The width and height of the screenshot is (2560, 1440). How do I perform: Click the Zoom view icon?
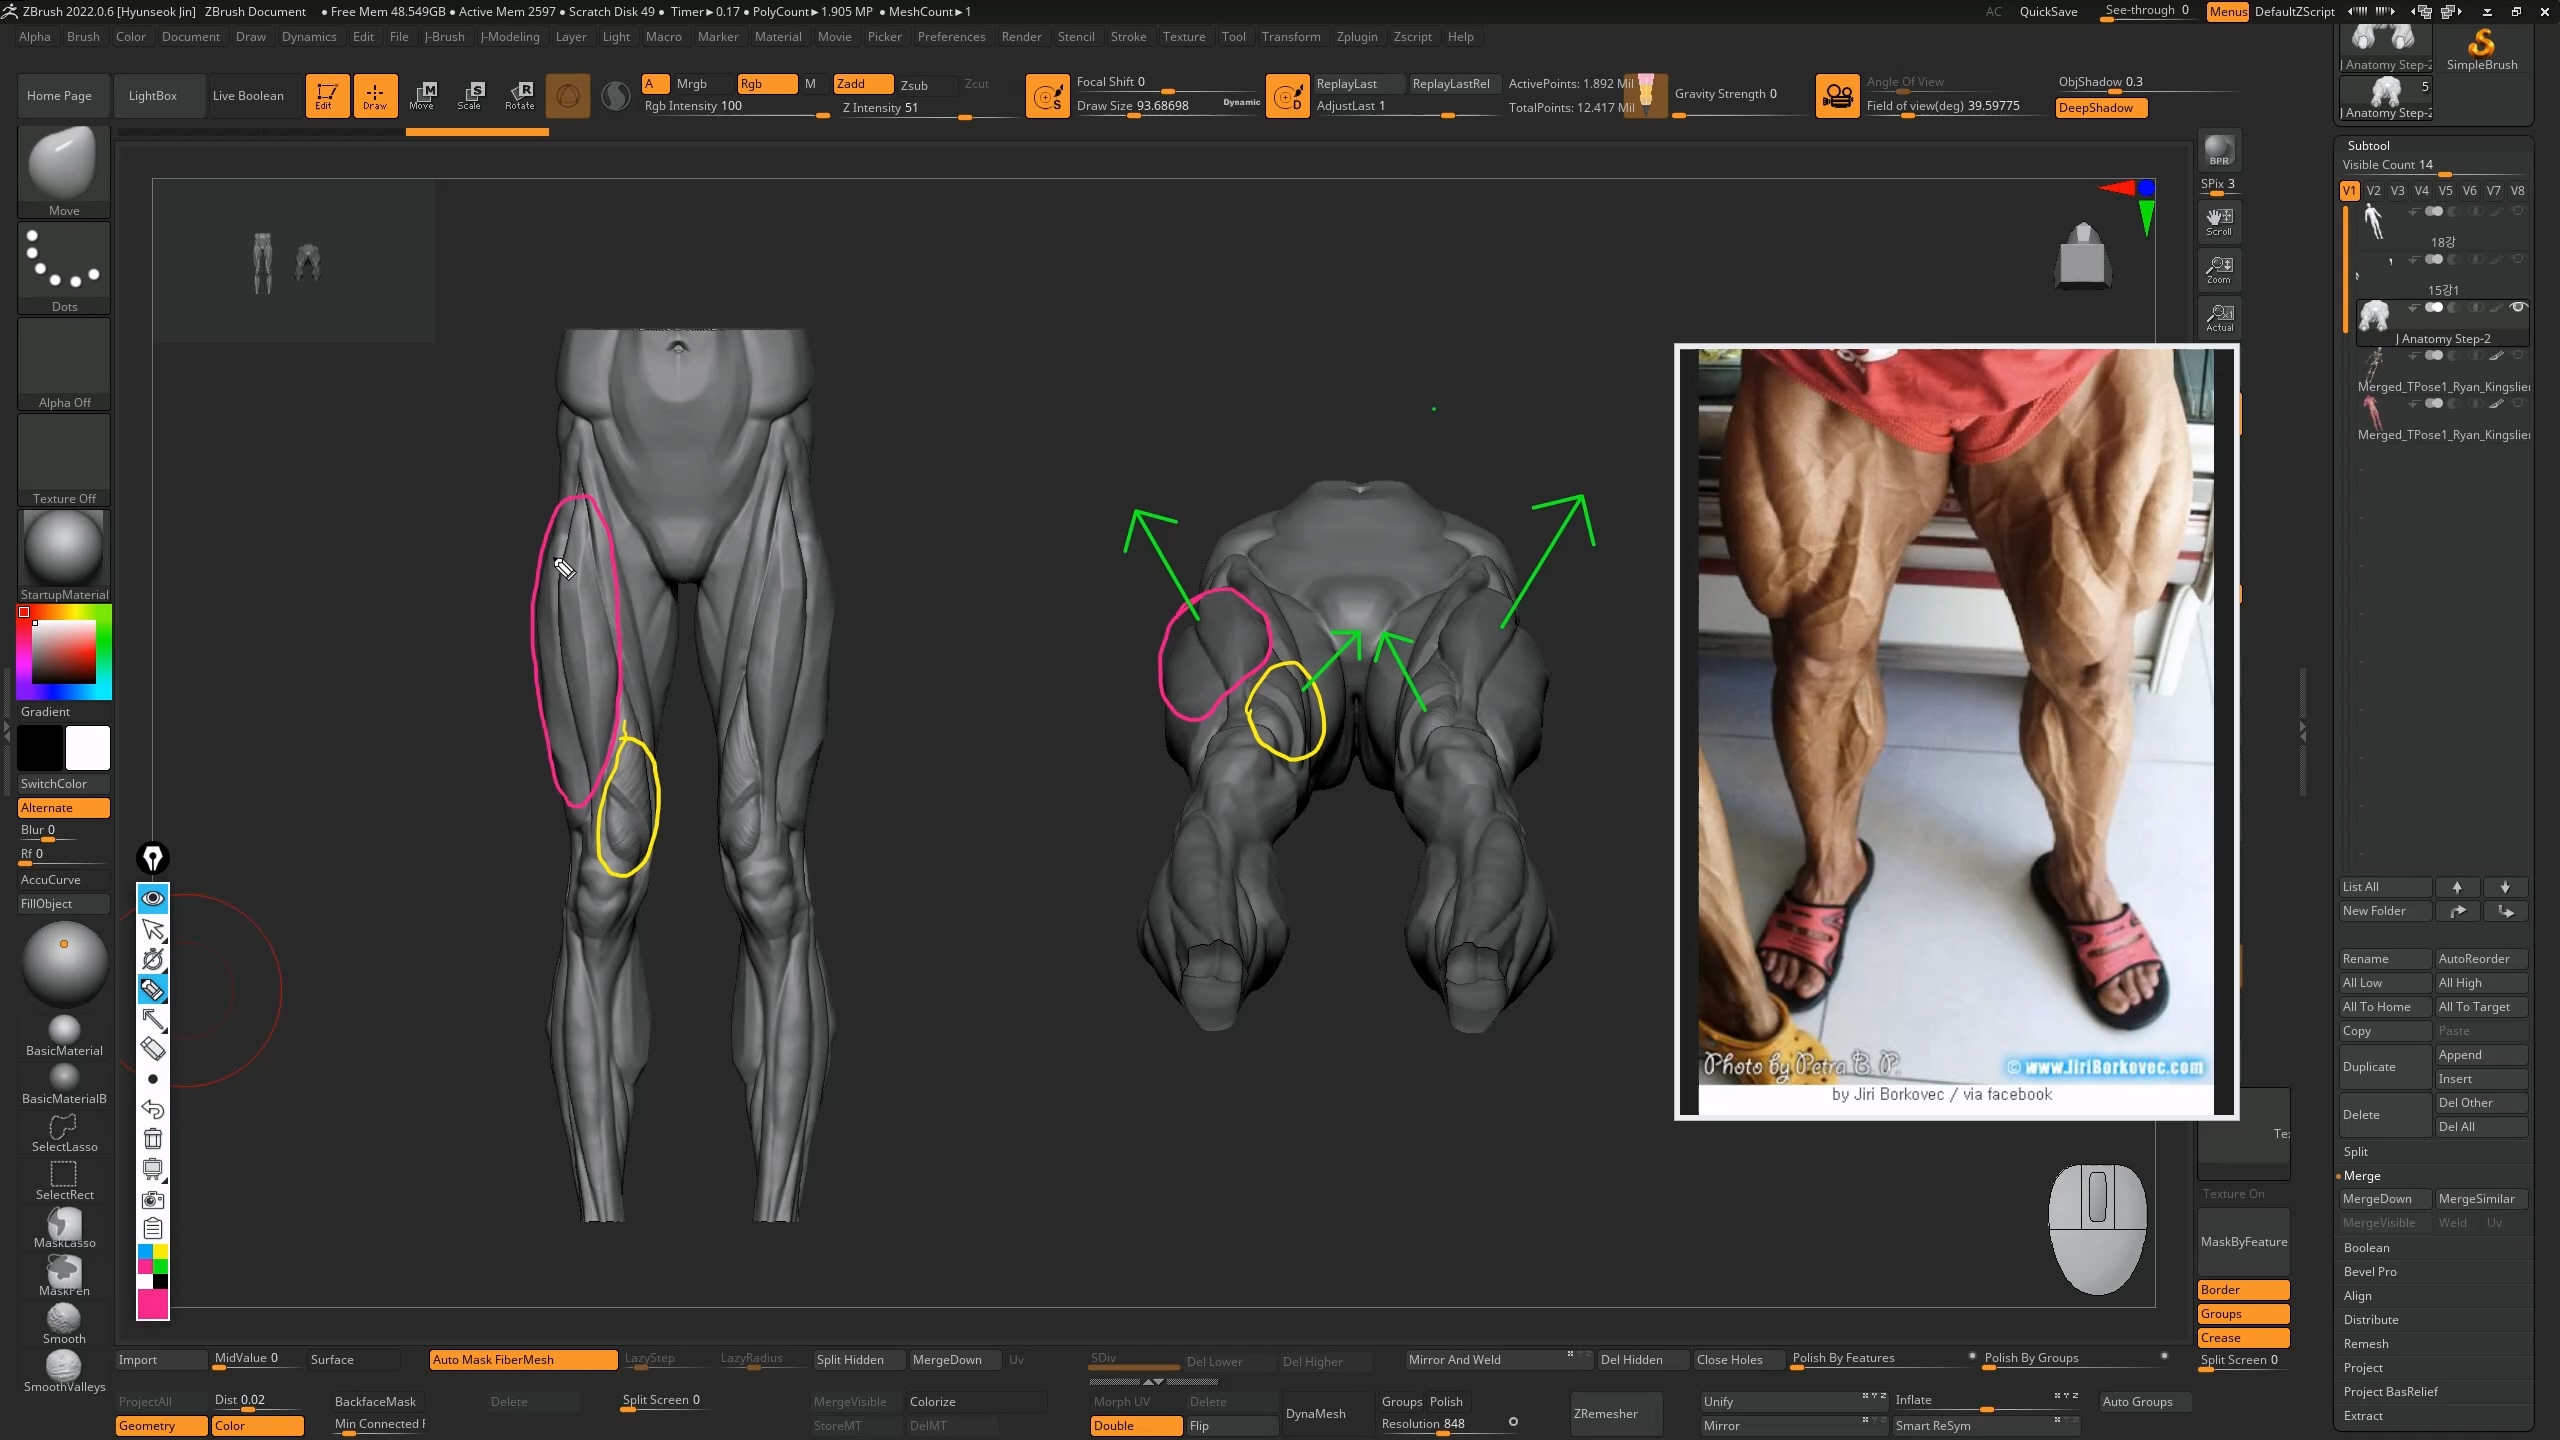tap(2219, 269)
